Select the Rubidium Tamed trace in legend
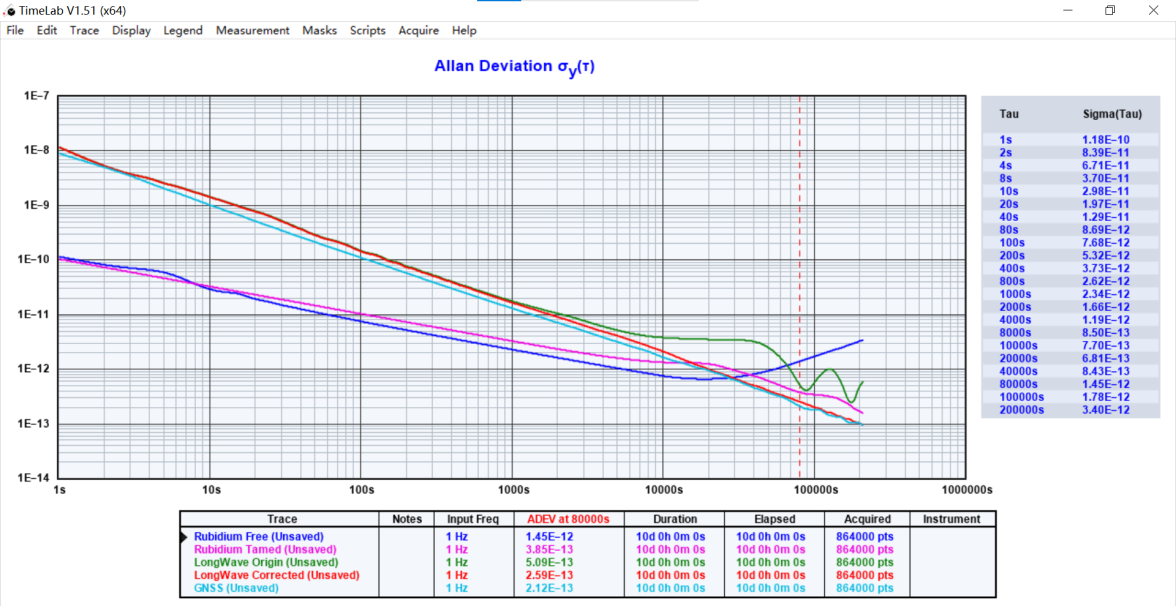Image resolution: width=1176 pixels, height=606 pixels. 265,550
